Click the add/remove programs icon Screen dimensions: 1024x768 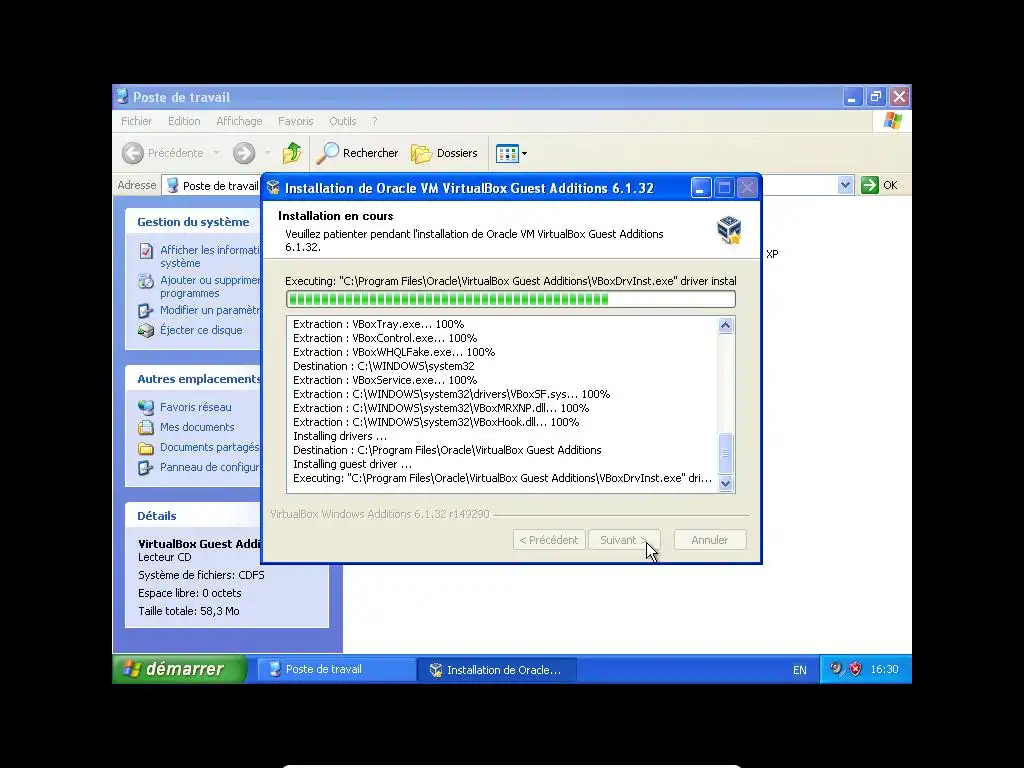(146, 281)
